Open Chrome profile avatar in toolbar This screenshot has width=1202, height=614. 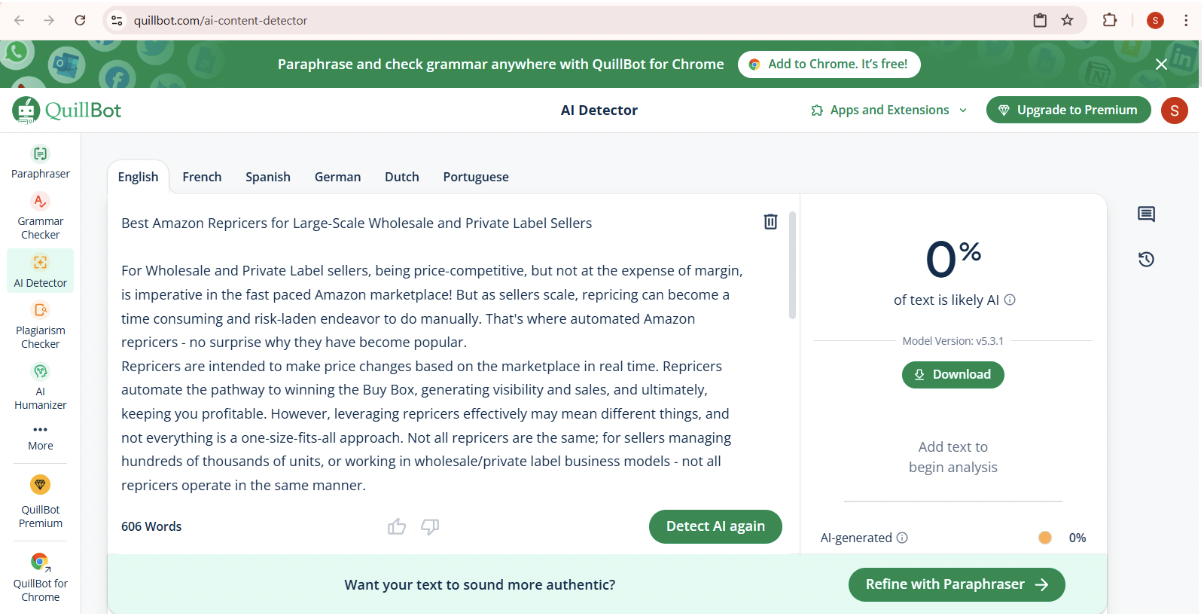(x=1155, y=20)
